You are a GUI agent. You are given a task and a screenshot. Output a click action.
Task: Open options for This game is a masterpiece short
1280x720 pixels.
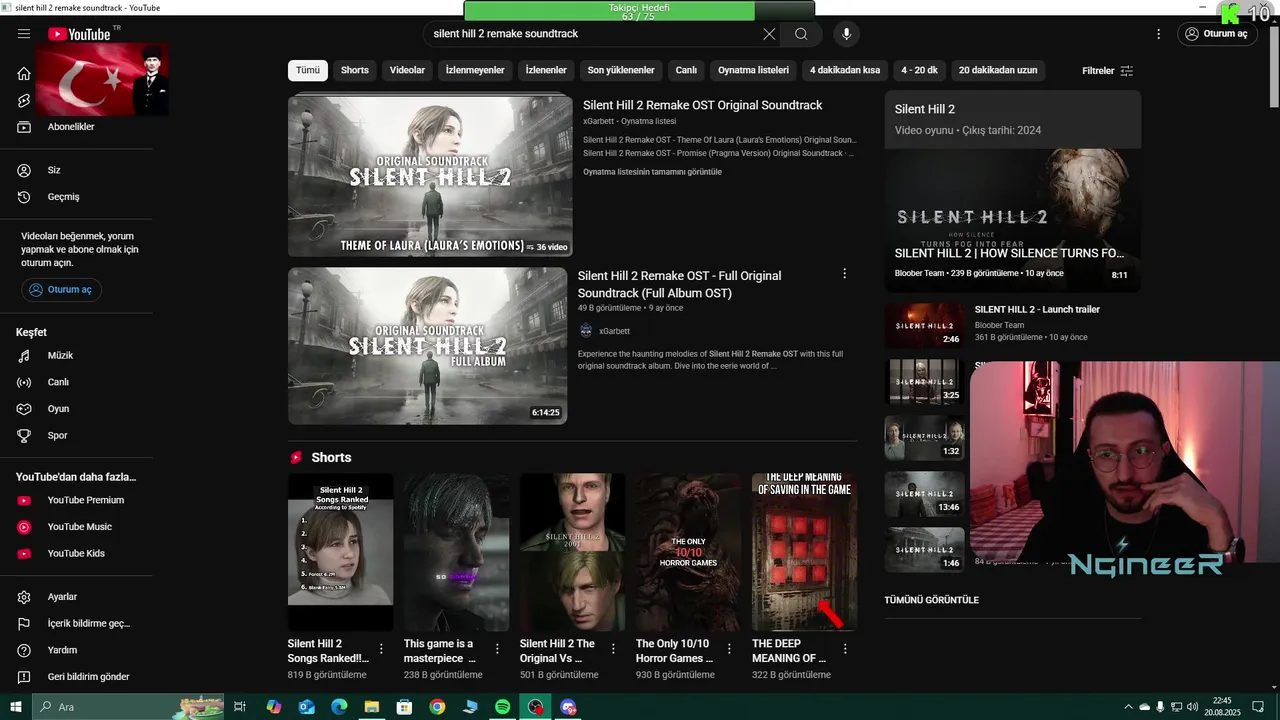(x=497, y=649)
